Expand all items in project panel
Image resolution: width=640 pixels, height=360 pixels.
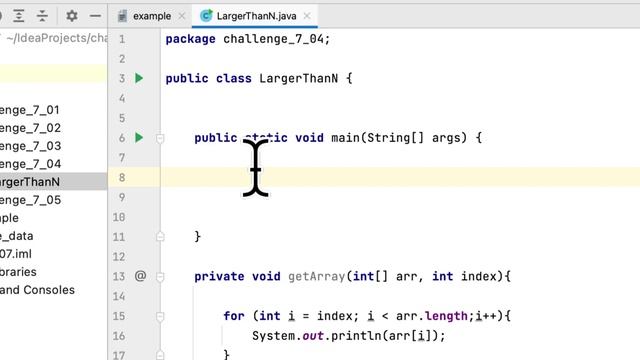click(x=19, y=16)
